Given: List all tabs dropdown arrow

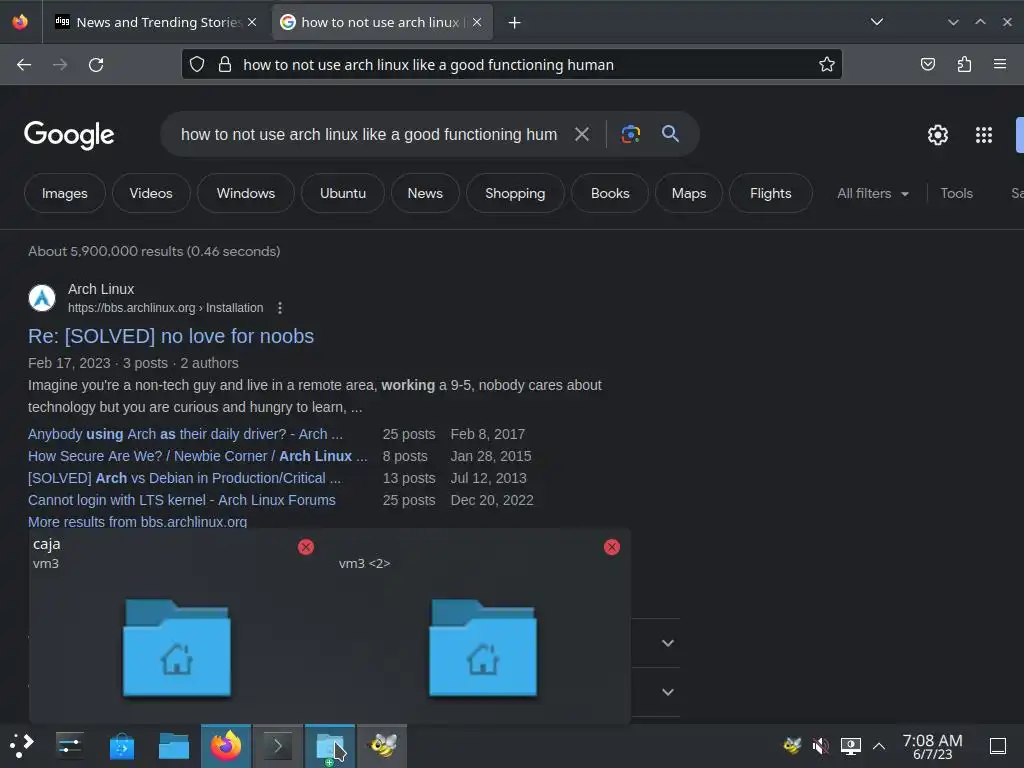Looking at the screenshot, I should pyautogui.click(x=877, y=22).
